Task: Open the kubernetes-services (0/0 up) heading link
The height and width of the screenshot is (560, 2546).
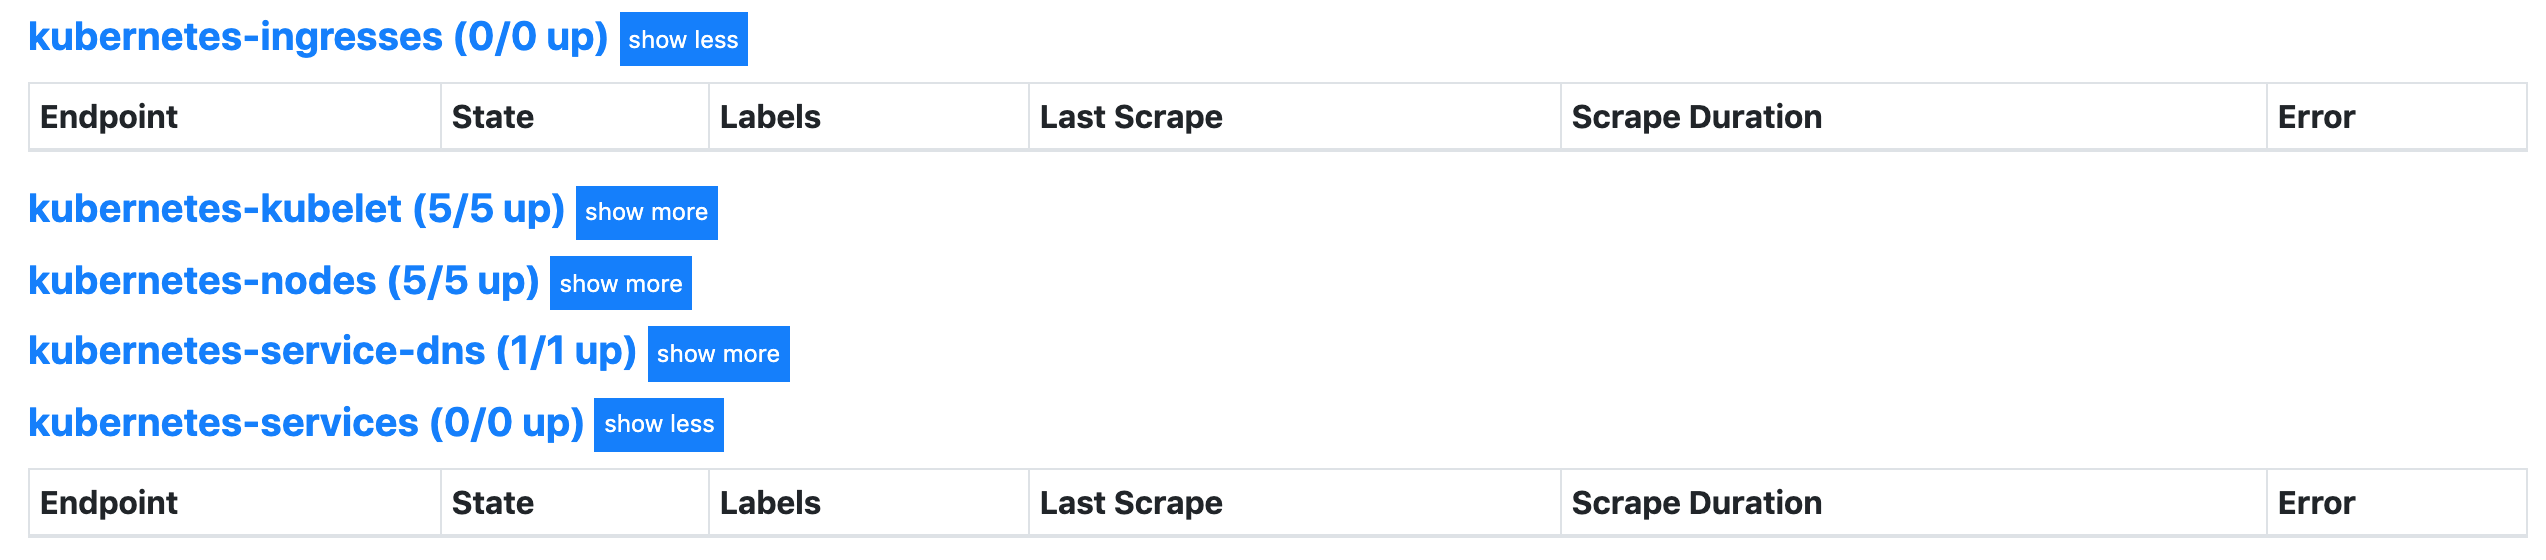Action: (305, 424)
